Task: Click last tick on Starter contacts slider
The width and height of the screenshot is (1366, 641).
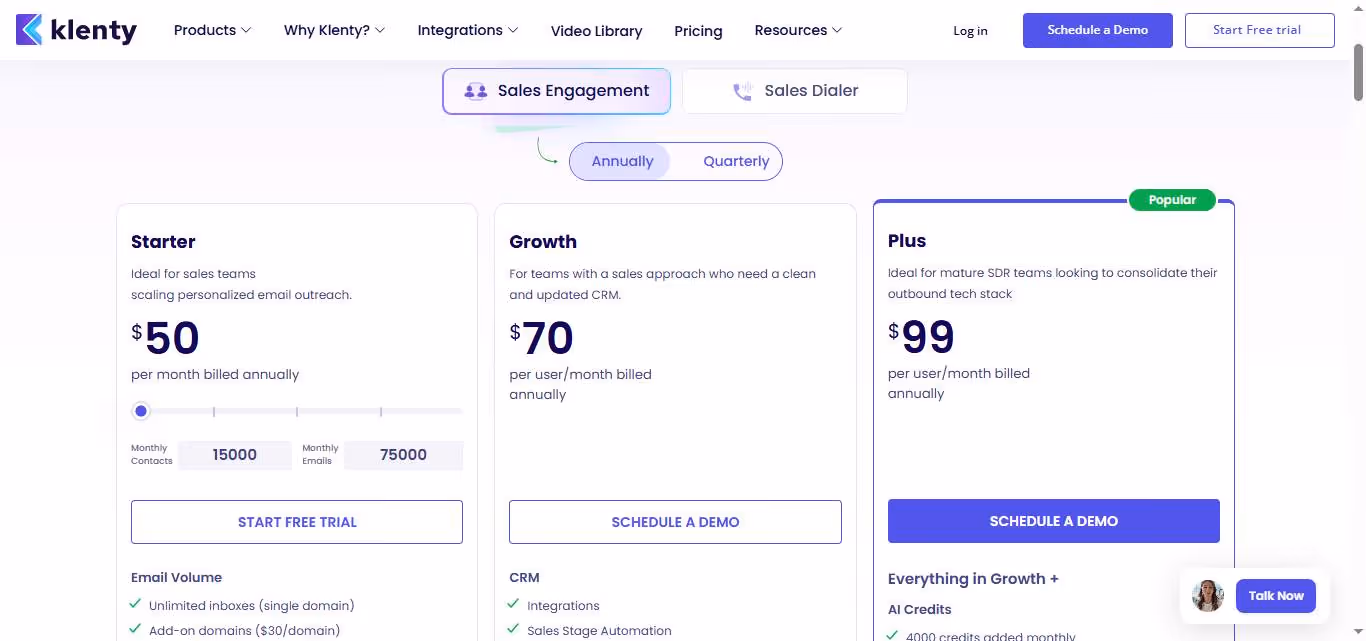Action: pyautogui.click(x=380, y=411)
